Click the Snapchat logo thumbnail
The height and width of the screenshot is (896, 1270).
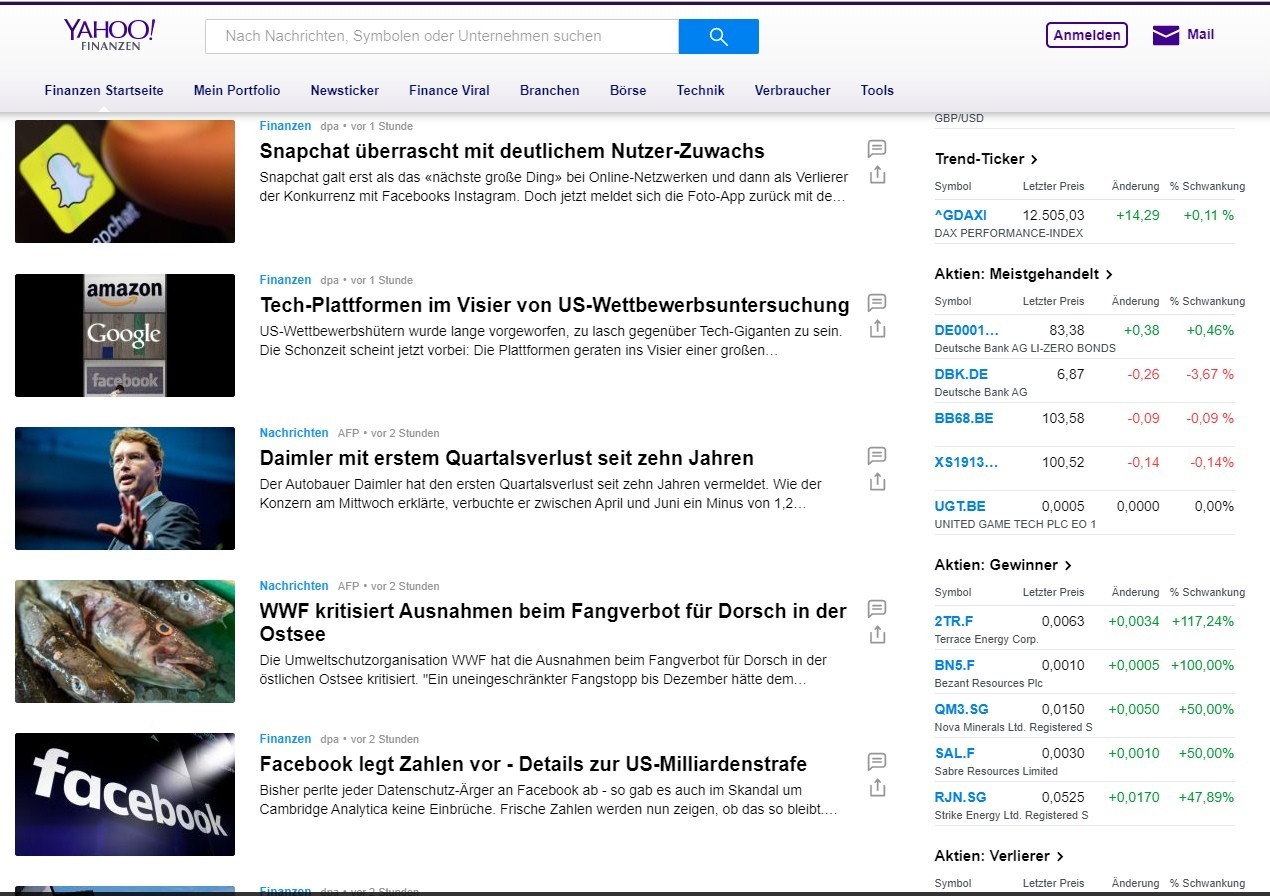[125, 181]
